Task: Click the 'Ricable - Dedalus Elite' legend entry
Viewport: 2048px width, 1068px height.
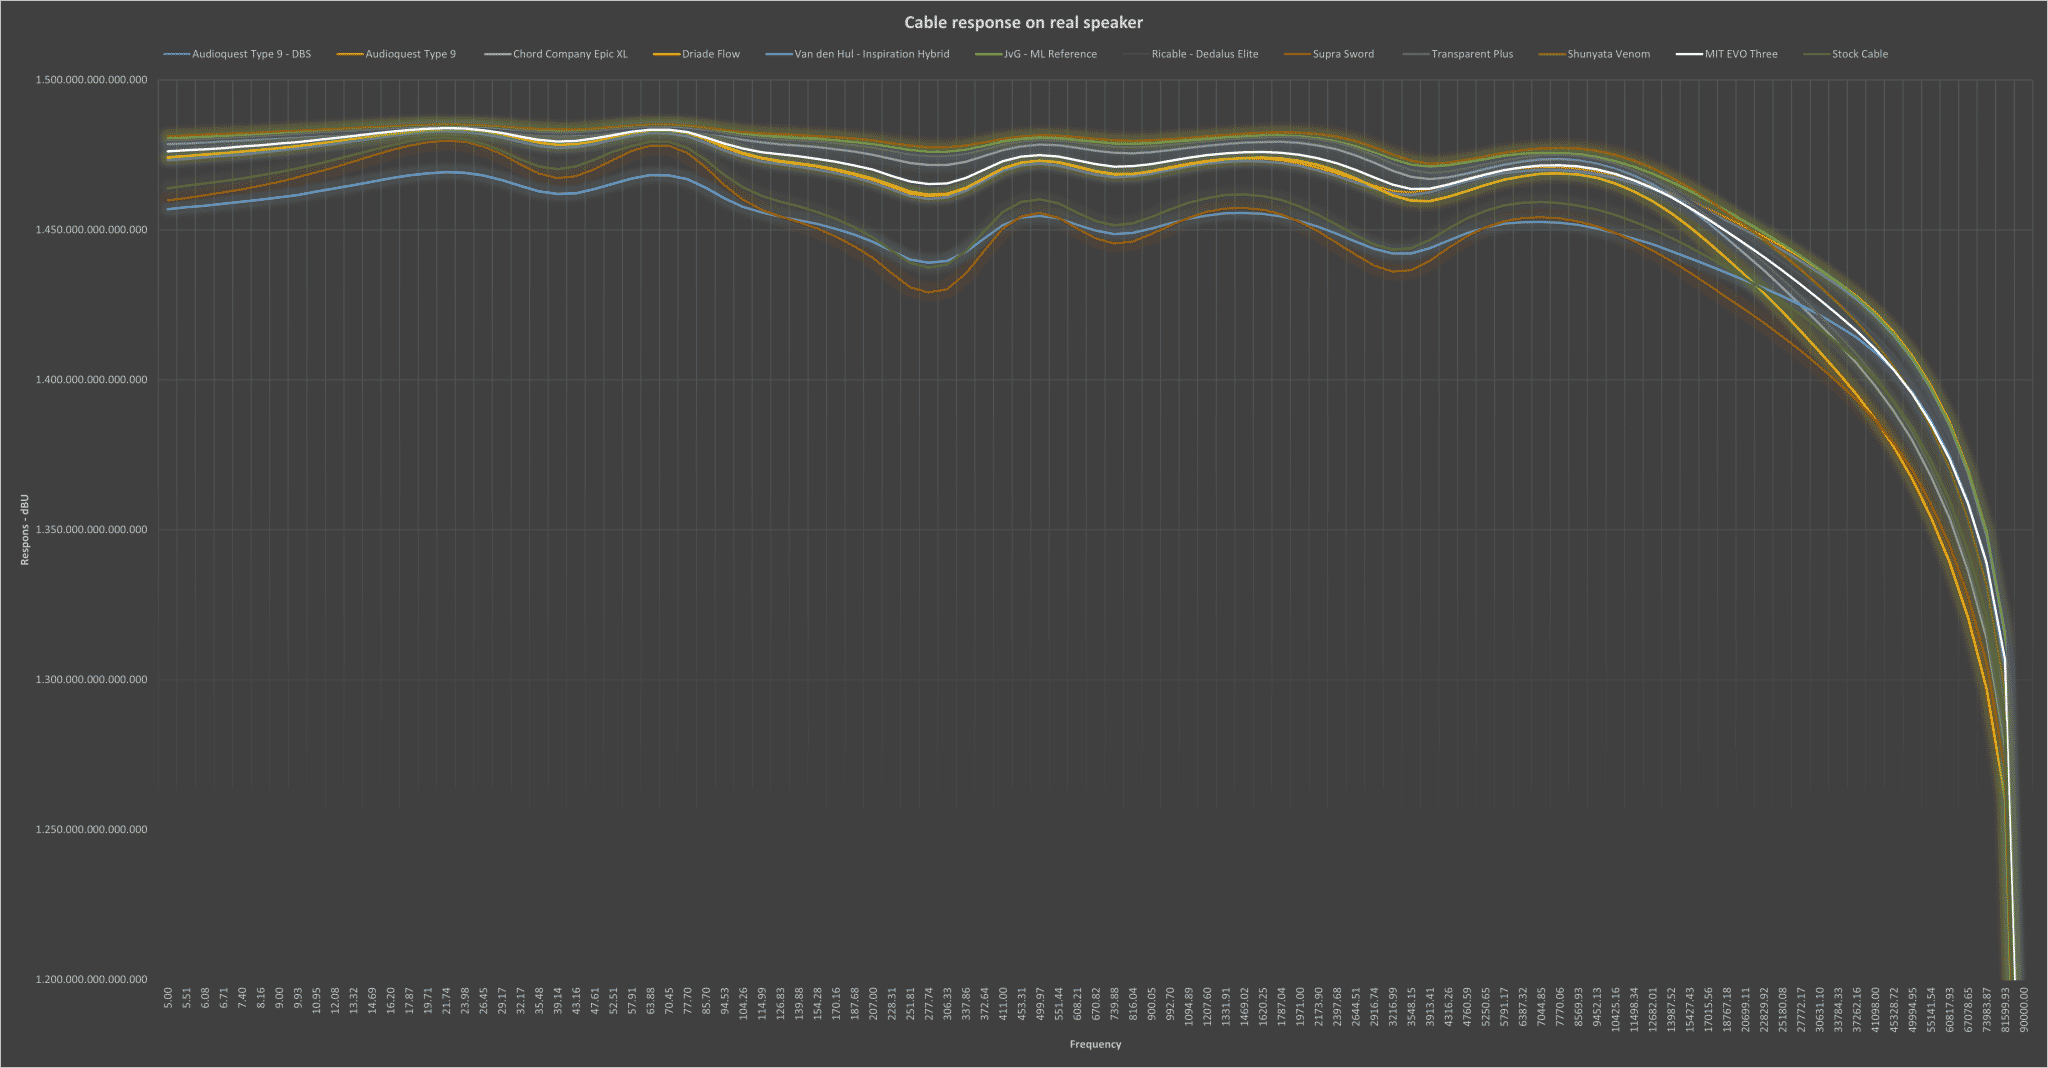Action: tap(1190, 54)
